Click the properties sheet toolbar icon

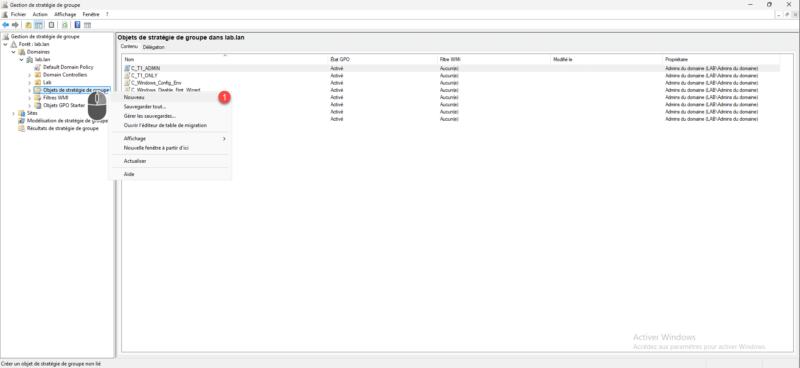click(x=51, y=24)
